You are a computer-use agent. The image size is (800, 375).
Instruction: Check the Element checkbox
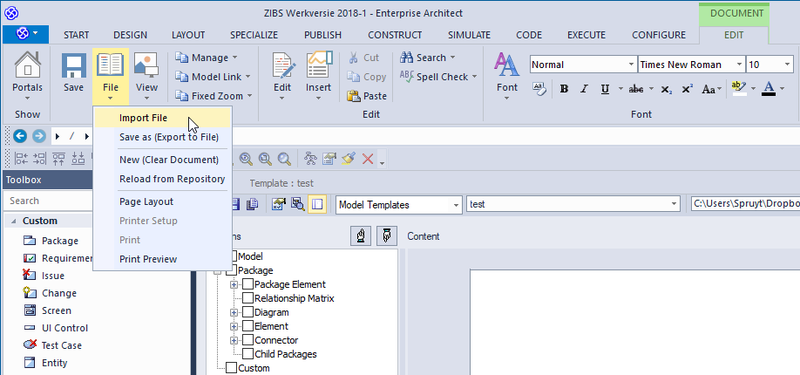tap(247, 326)
